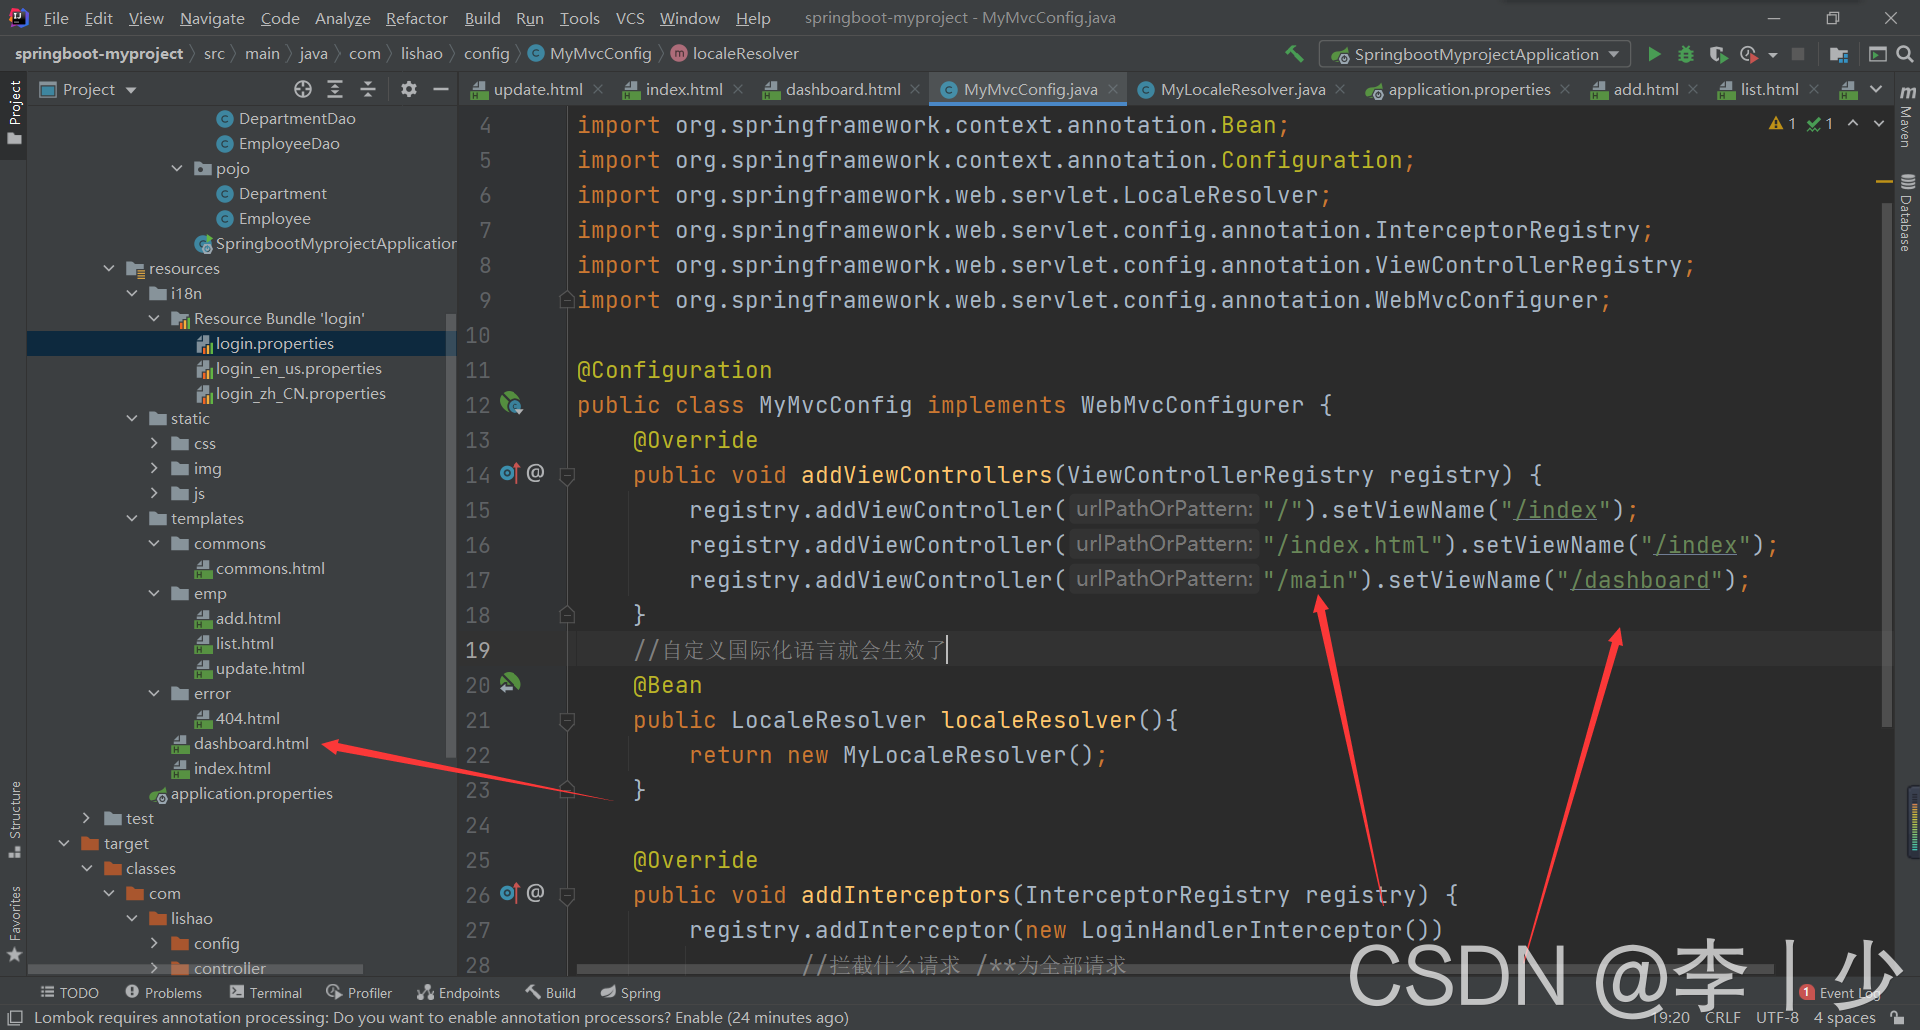This screenshot has height=1030, width=1920.
Task: Collapse the templates folder
Action: coord(132,518)
